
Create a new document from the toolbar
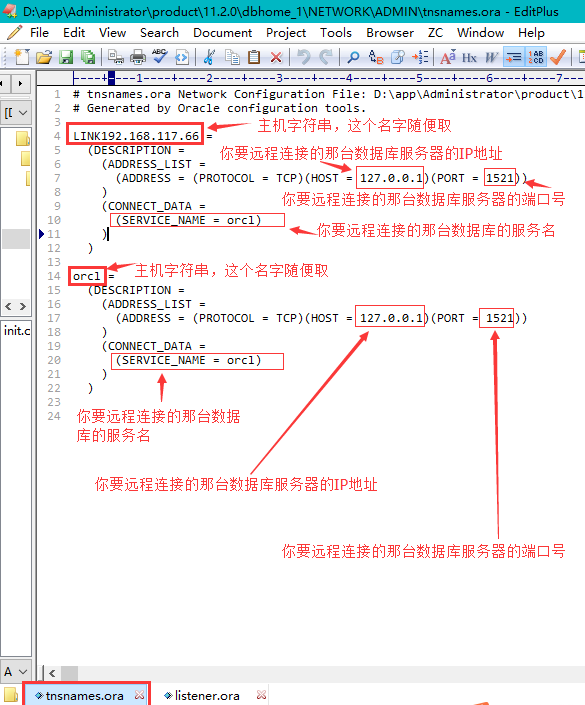pyautogui.click(x=21, y=57)
